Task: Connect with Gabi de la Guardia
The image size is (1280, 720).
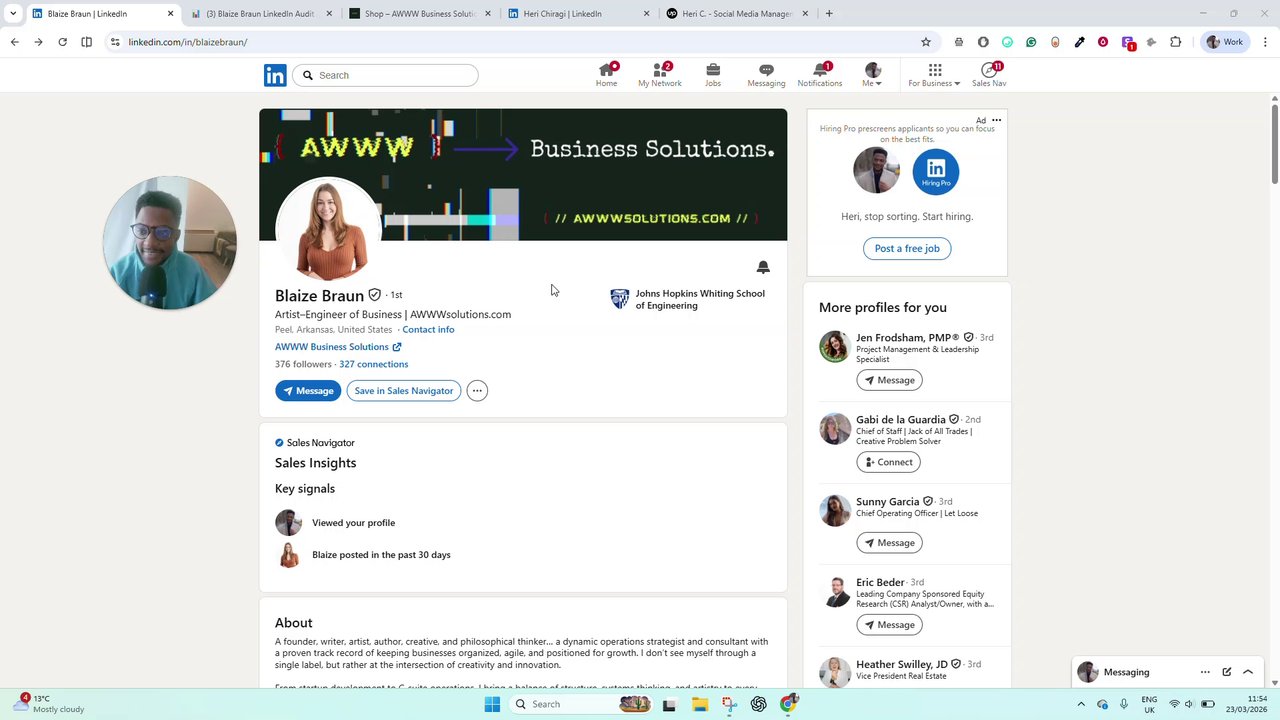Action: pyautogui.click(x=888, y=462)
